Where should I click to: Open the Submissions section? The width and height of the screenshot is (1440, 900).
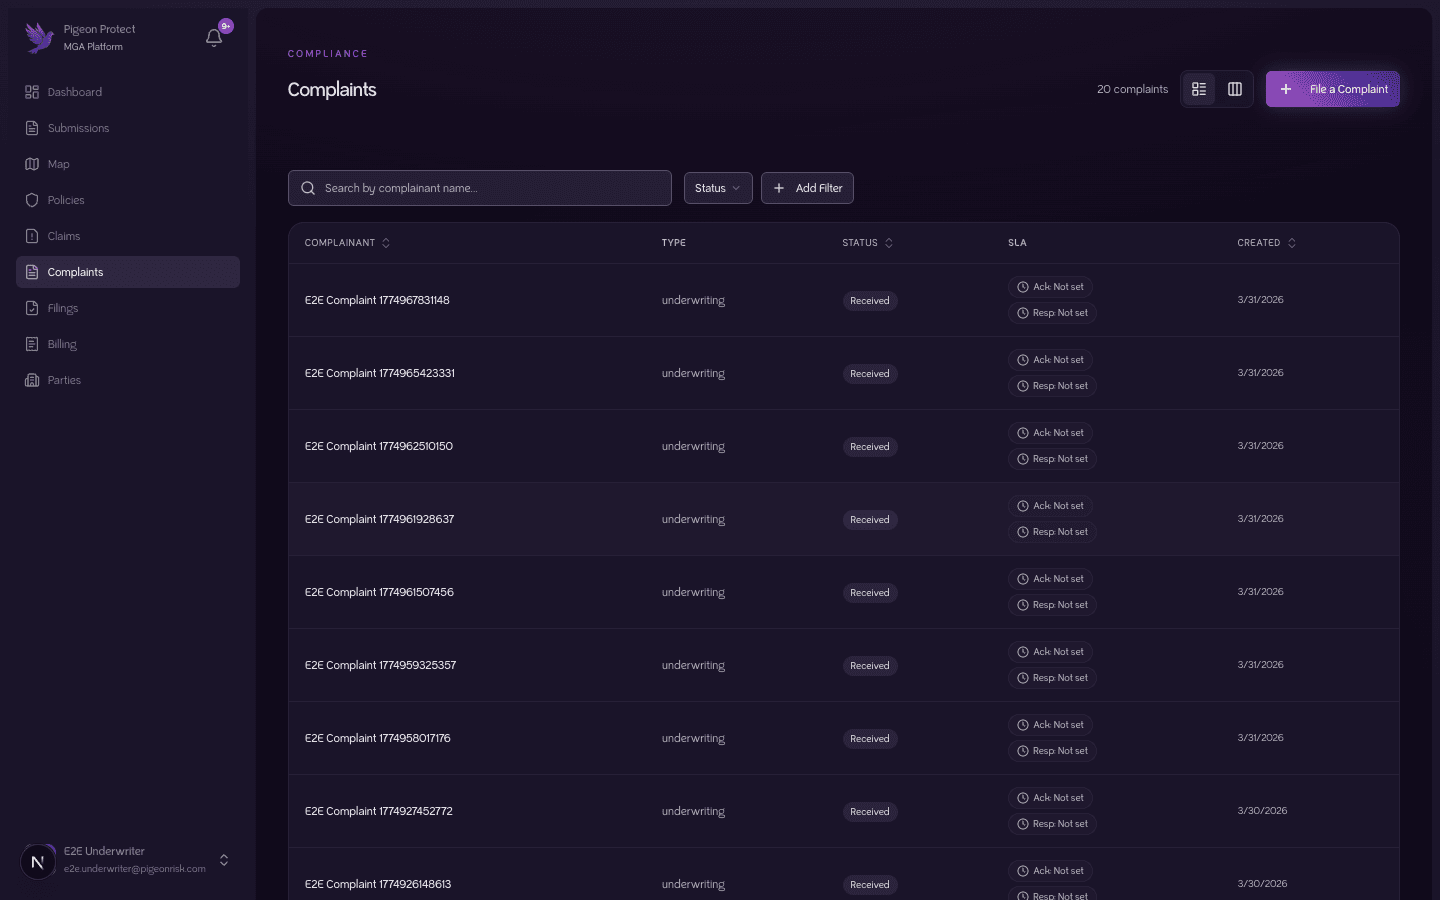click(x=77, y=127)
